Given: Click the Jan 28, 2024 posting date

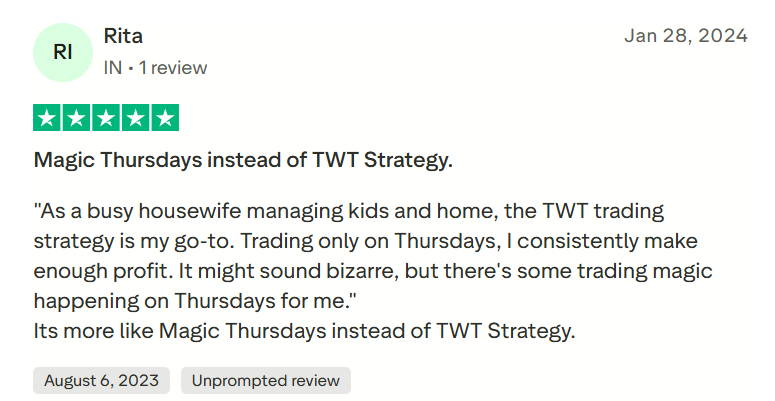Looking at the screenshot, I should tap(685, 36).
